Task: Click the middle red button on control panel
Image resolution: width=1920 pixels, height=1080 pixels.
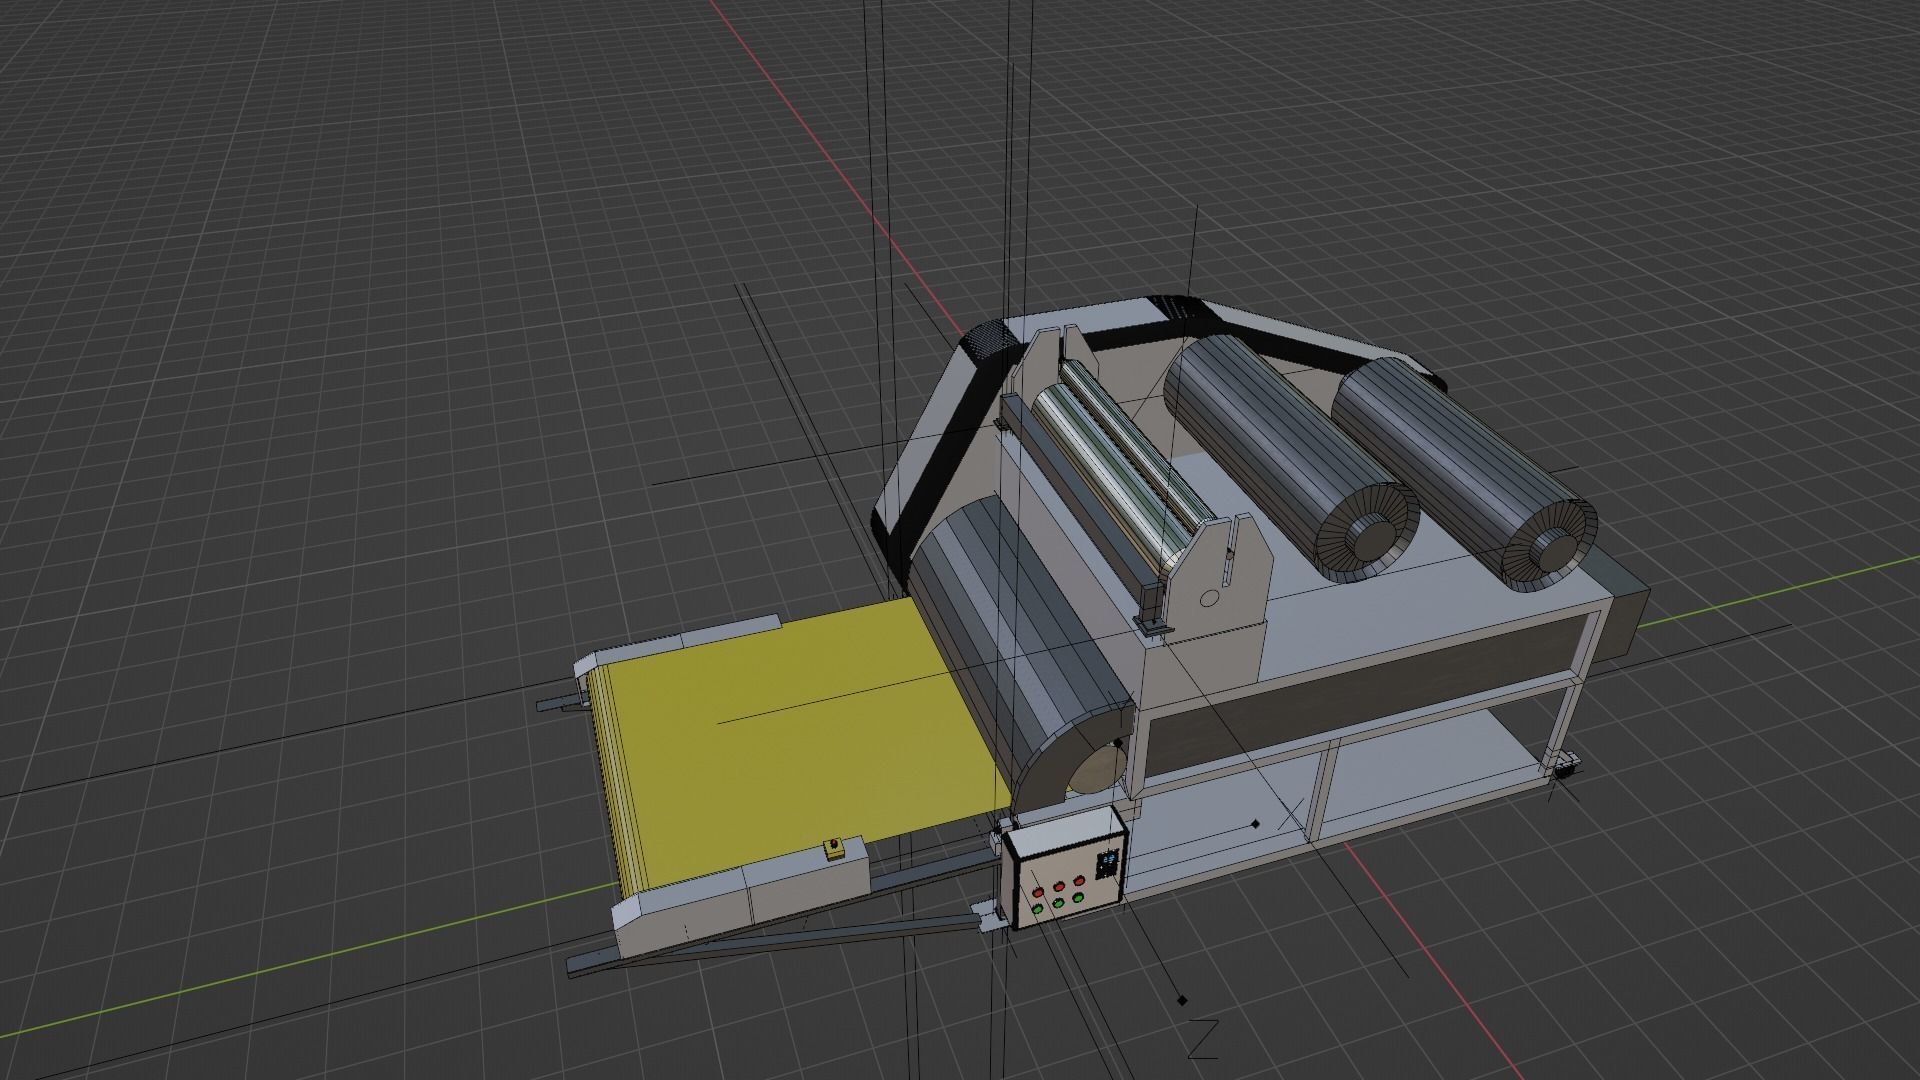Action: [1059, 887]
